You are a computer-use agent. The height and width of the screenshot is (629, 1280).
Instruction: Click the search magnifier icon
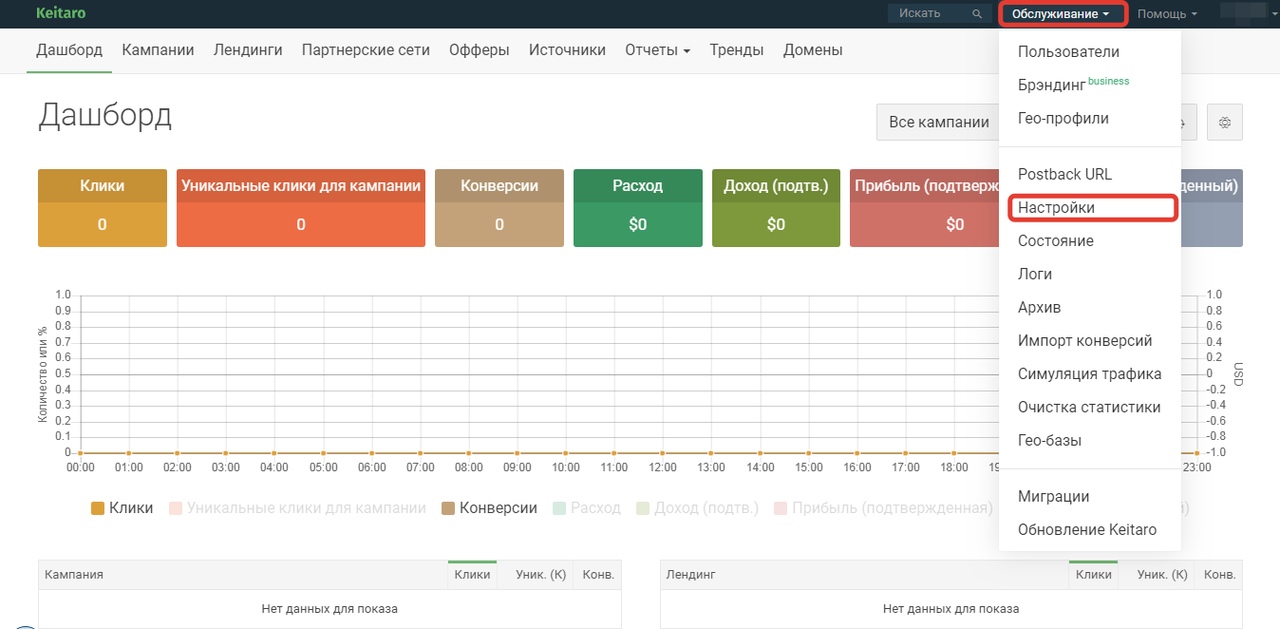(977, 14)
